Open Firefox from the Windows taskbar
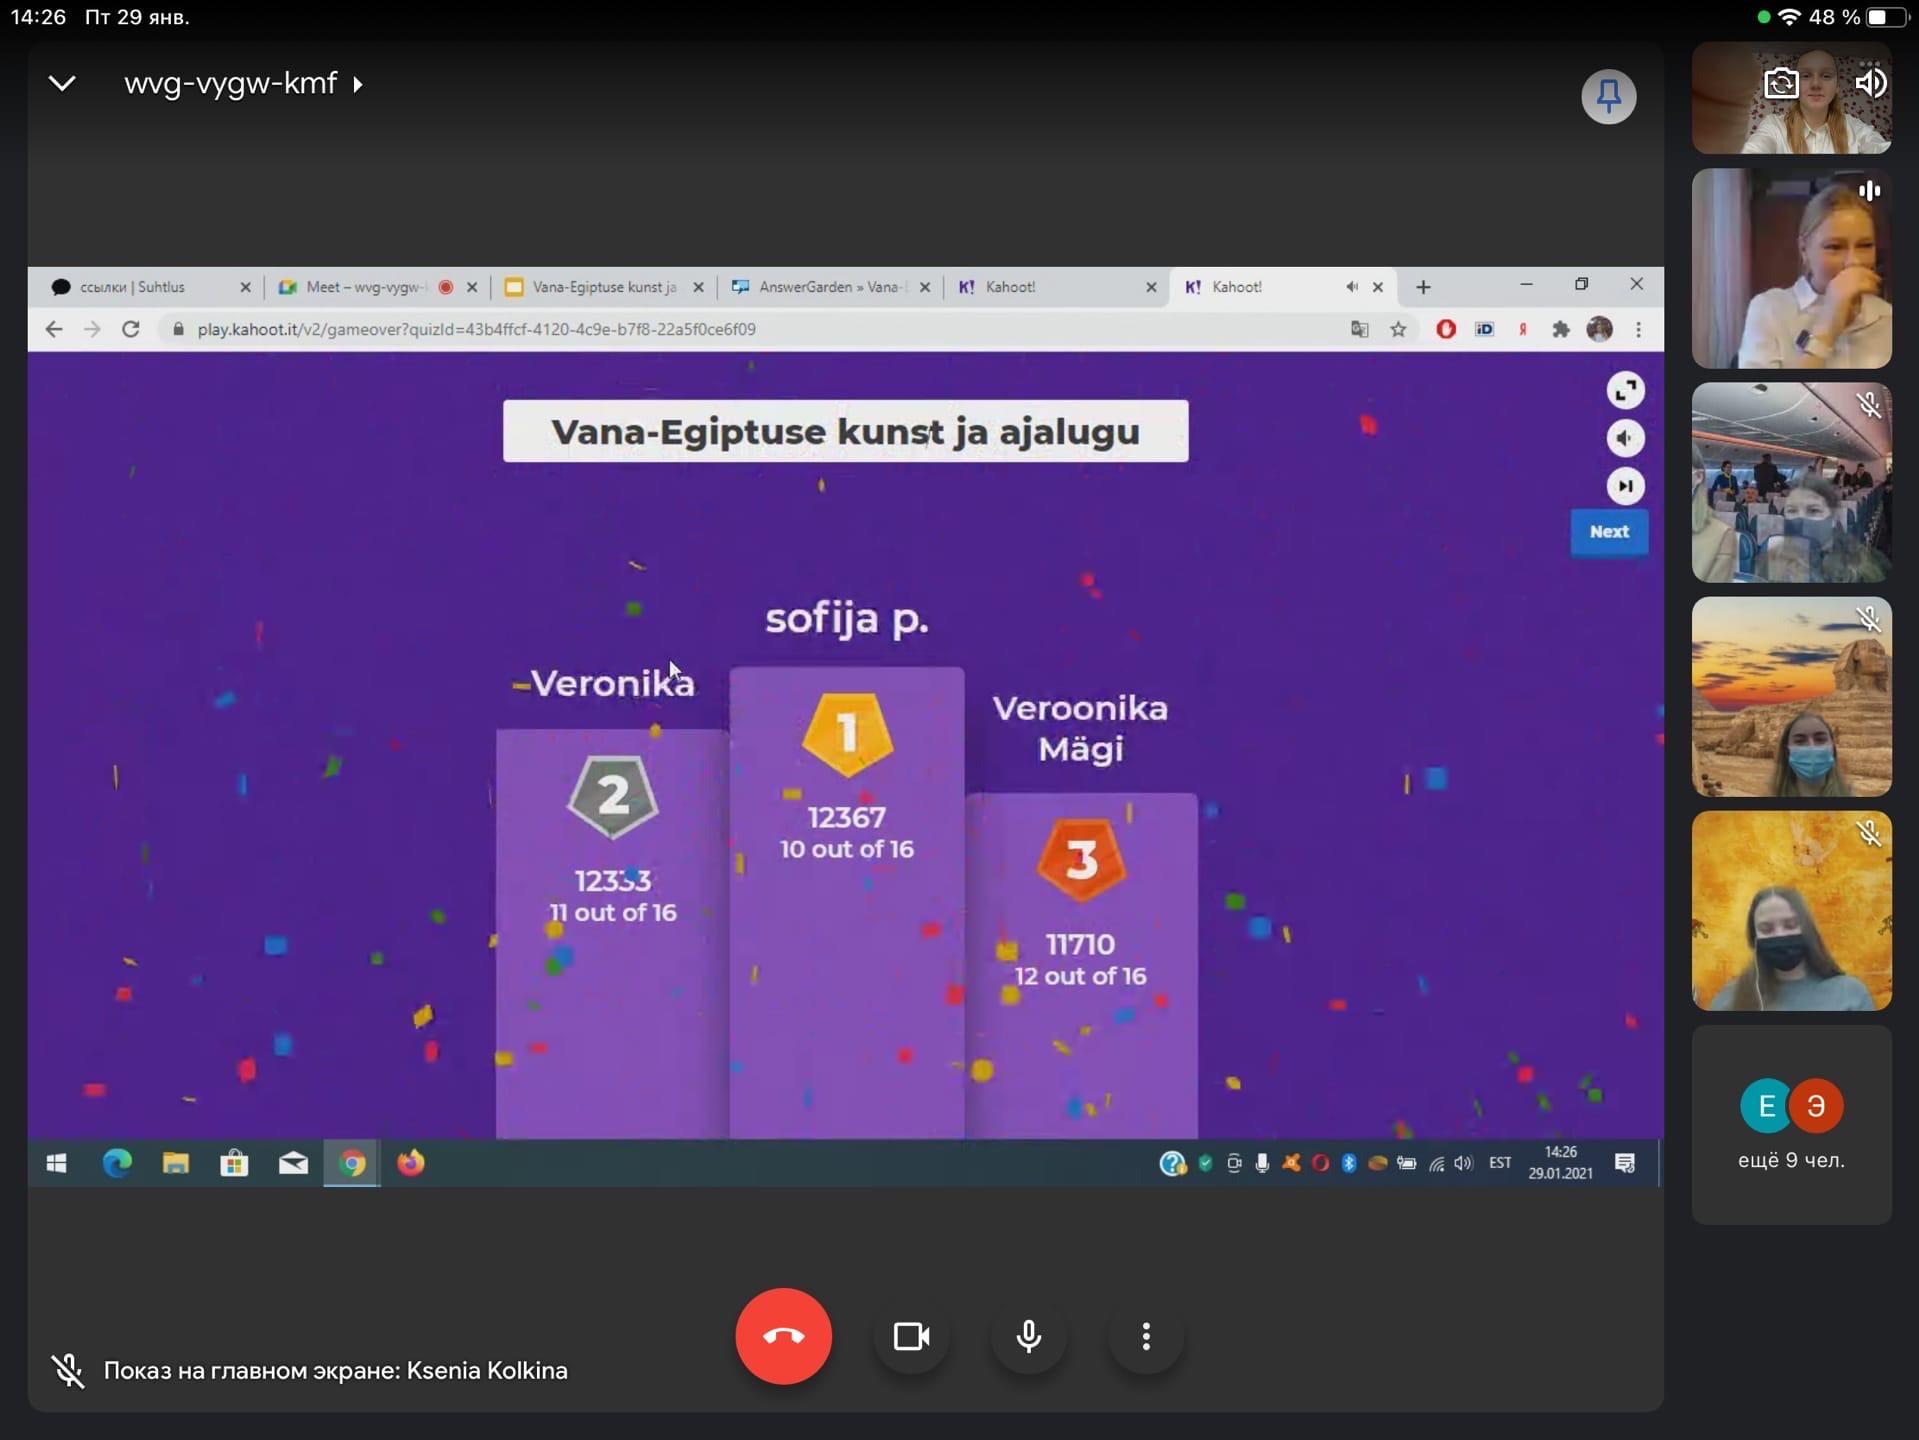The width and height of the screenshot is (1919, 1440). pyautogui.click(x=411, y=1163)
